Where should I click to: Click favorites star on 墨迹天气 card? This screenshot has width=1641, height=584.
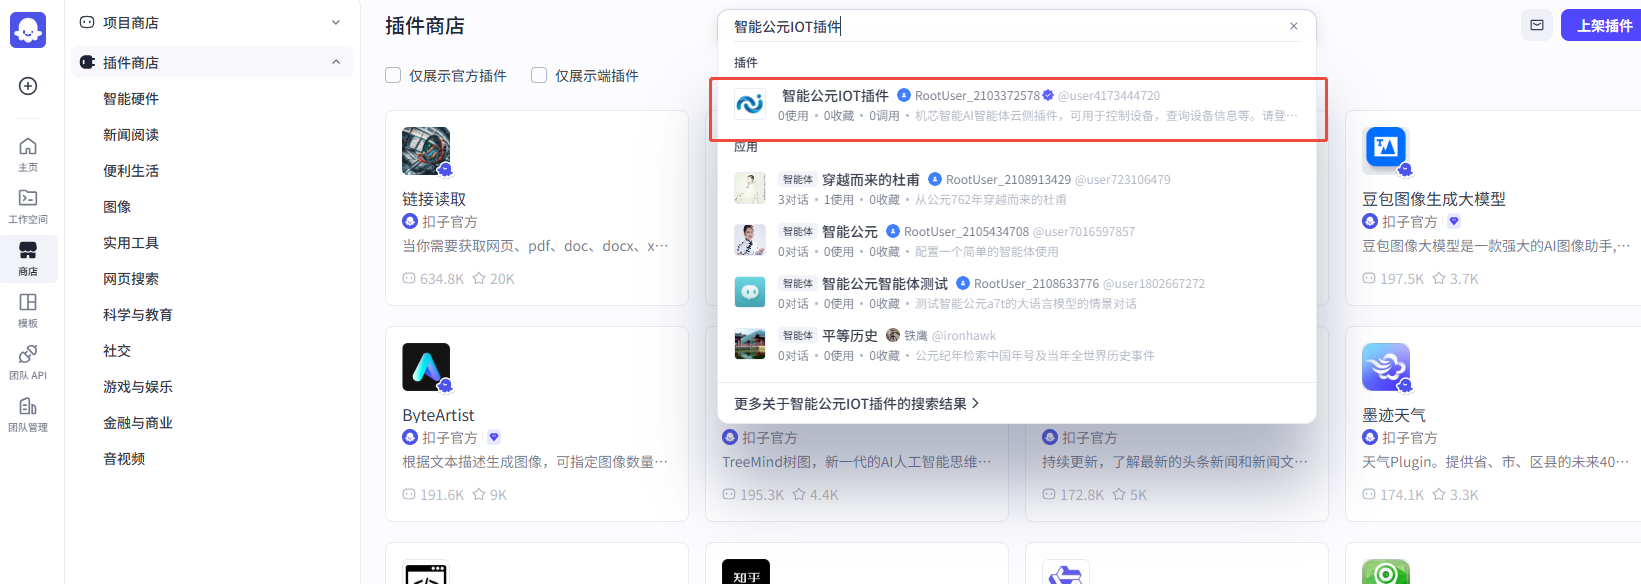tap(1439, 495)
